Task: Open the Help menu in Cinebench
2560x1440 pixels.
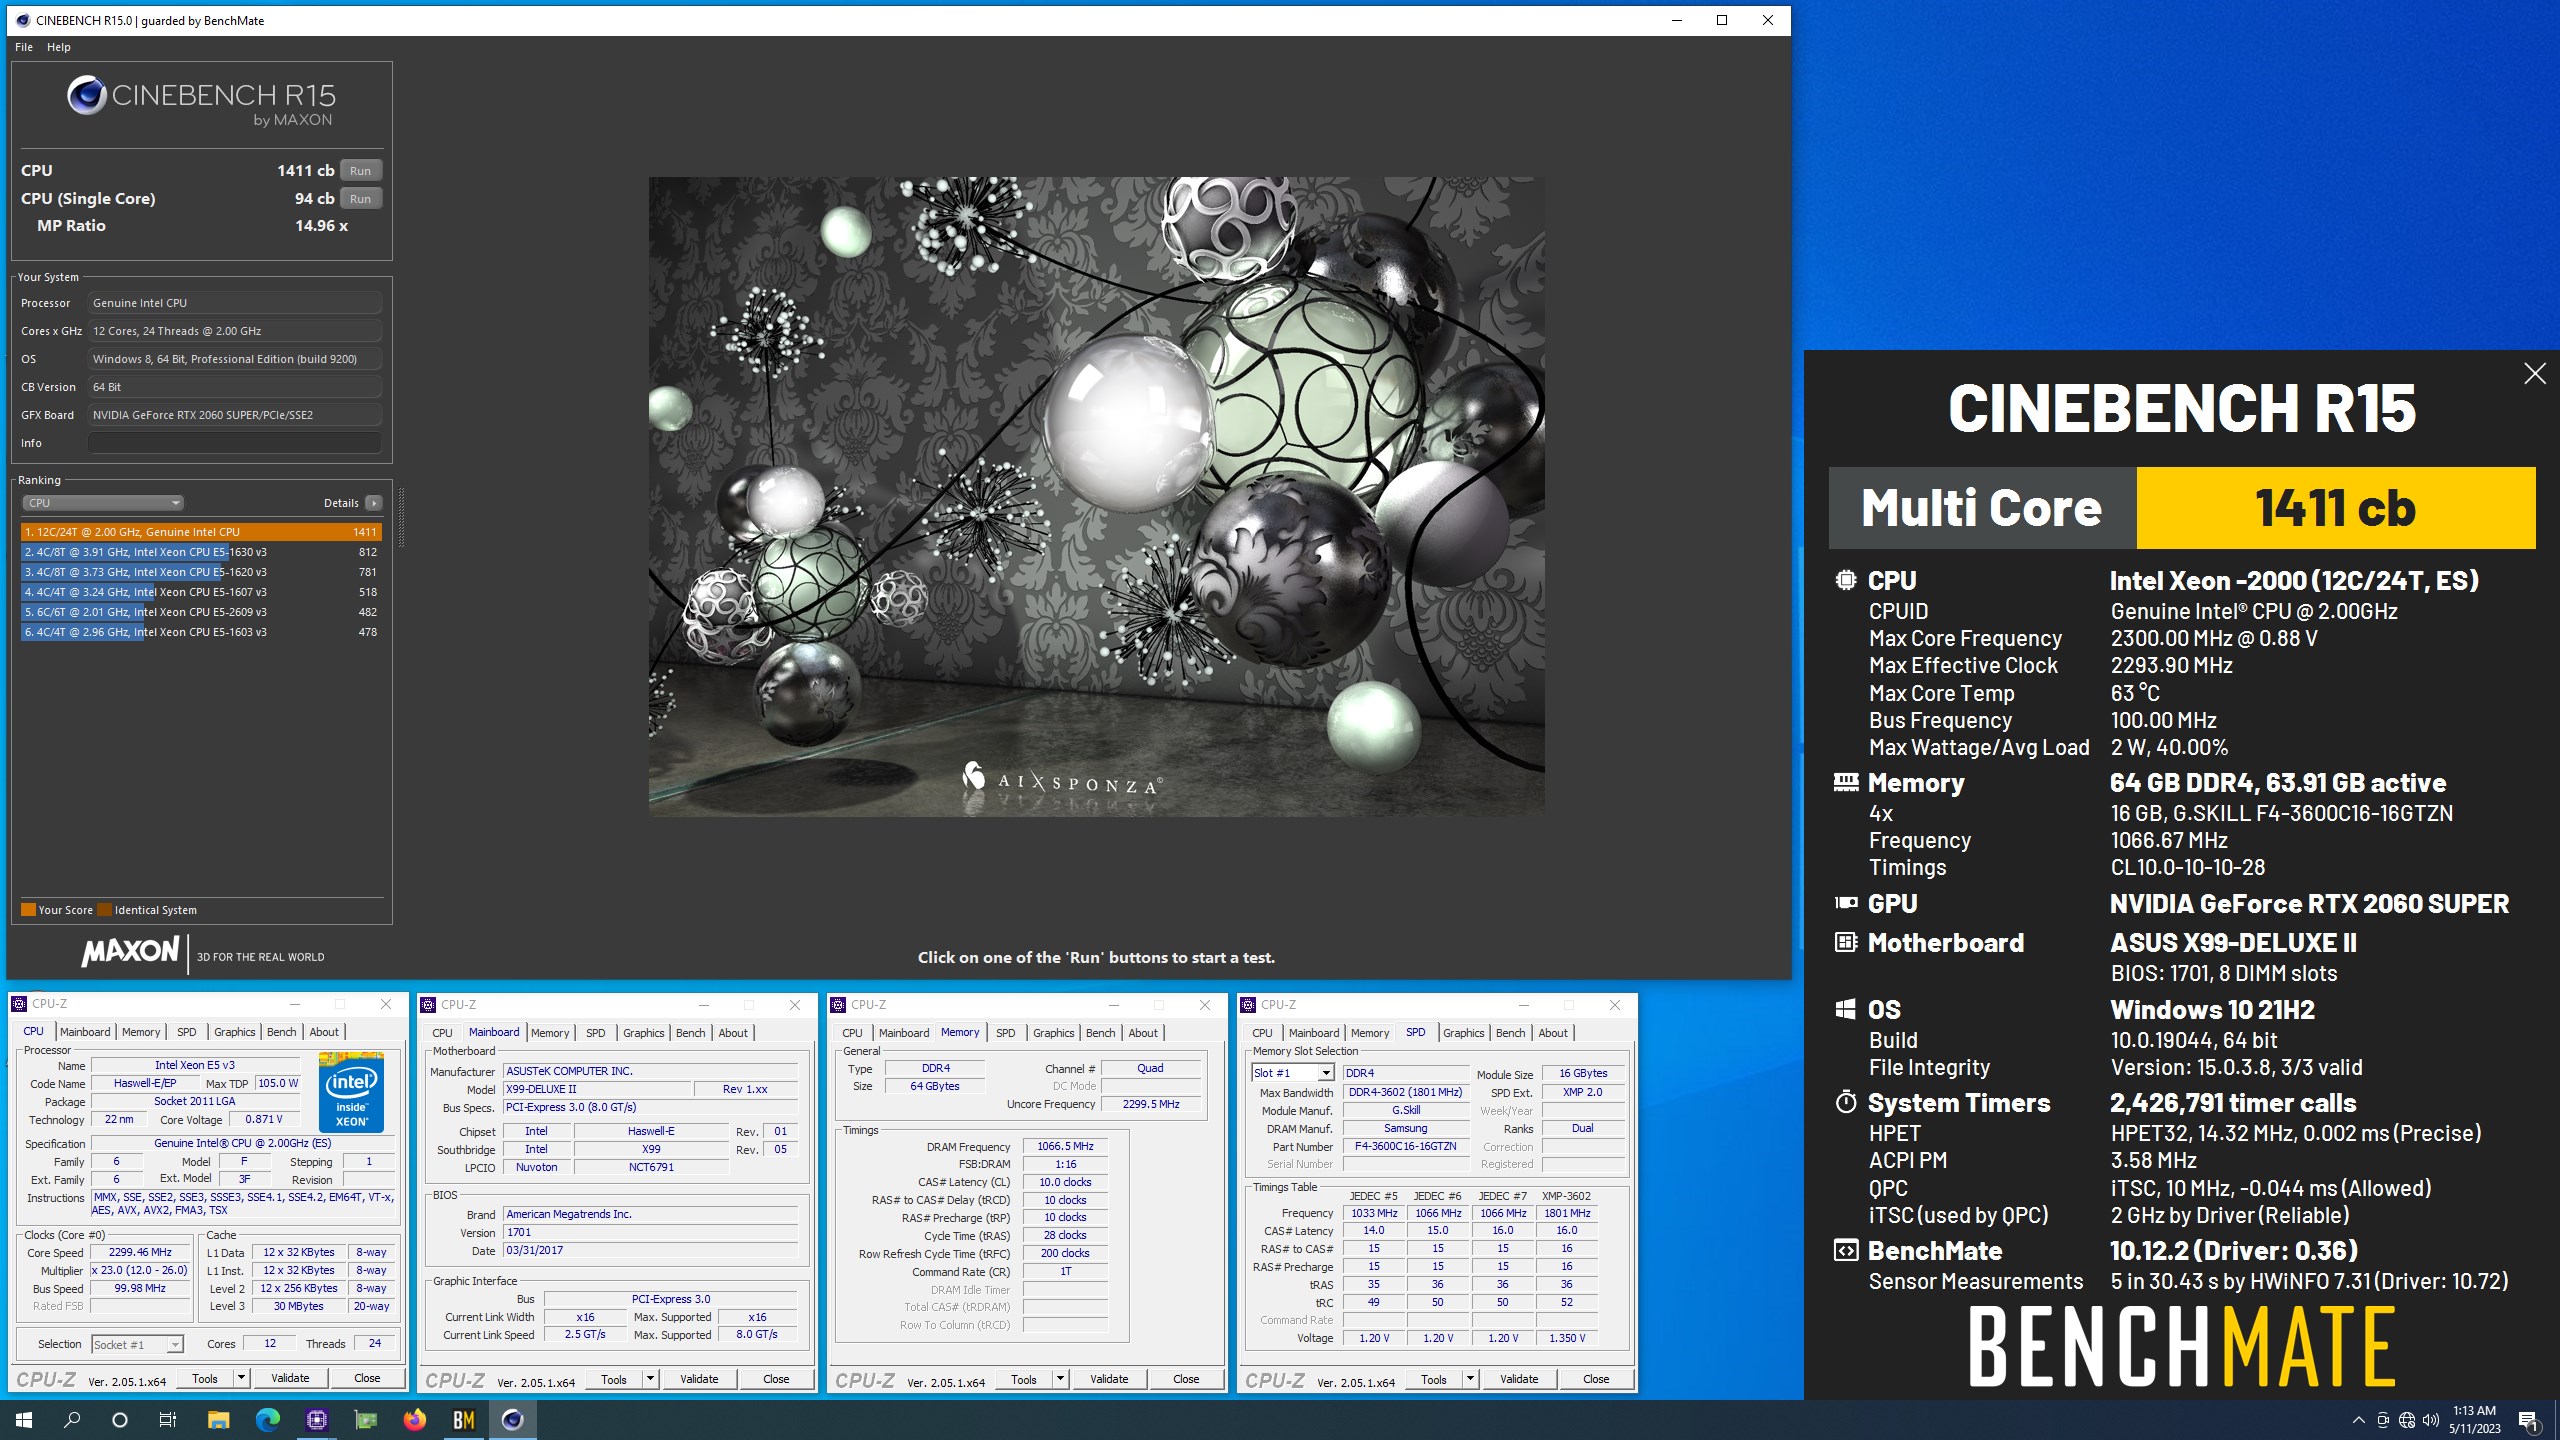Action: pyautogui.click(x=59, y=47)
